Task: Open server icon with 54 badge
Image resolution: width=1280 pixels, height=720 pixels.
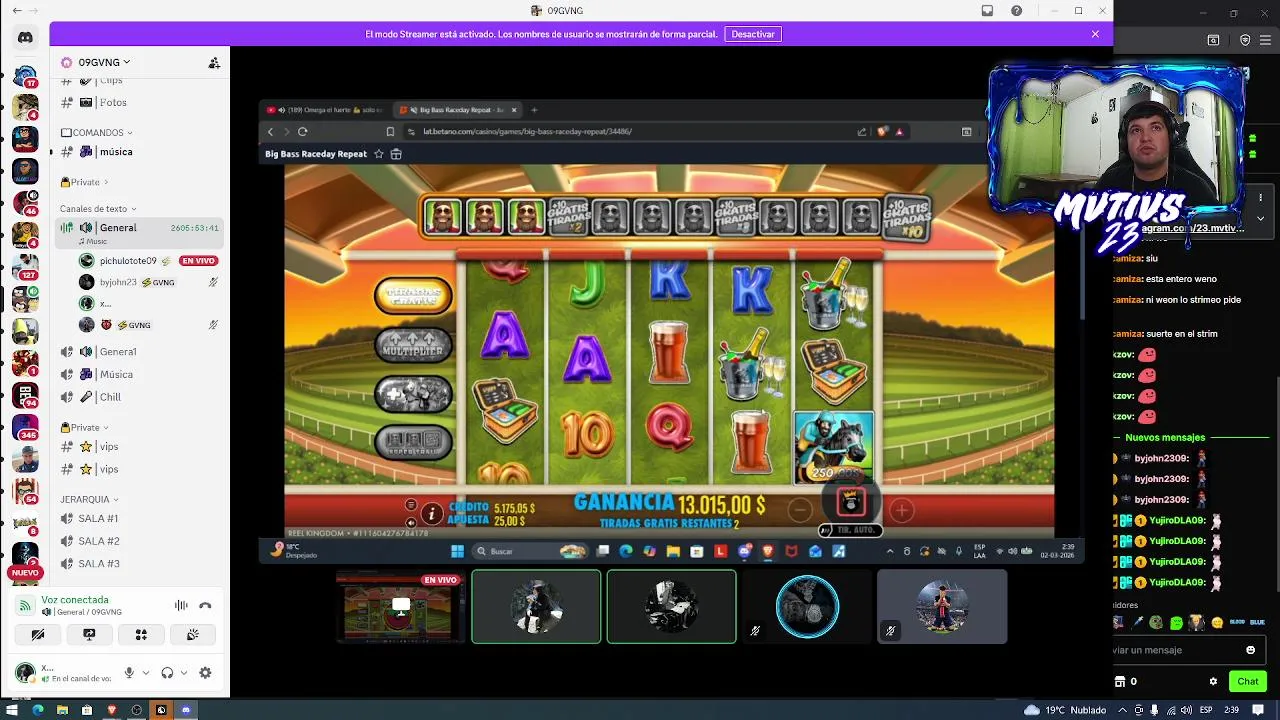Action: [25, 491]
